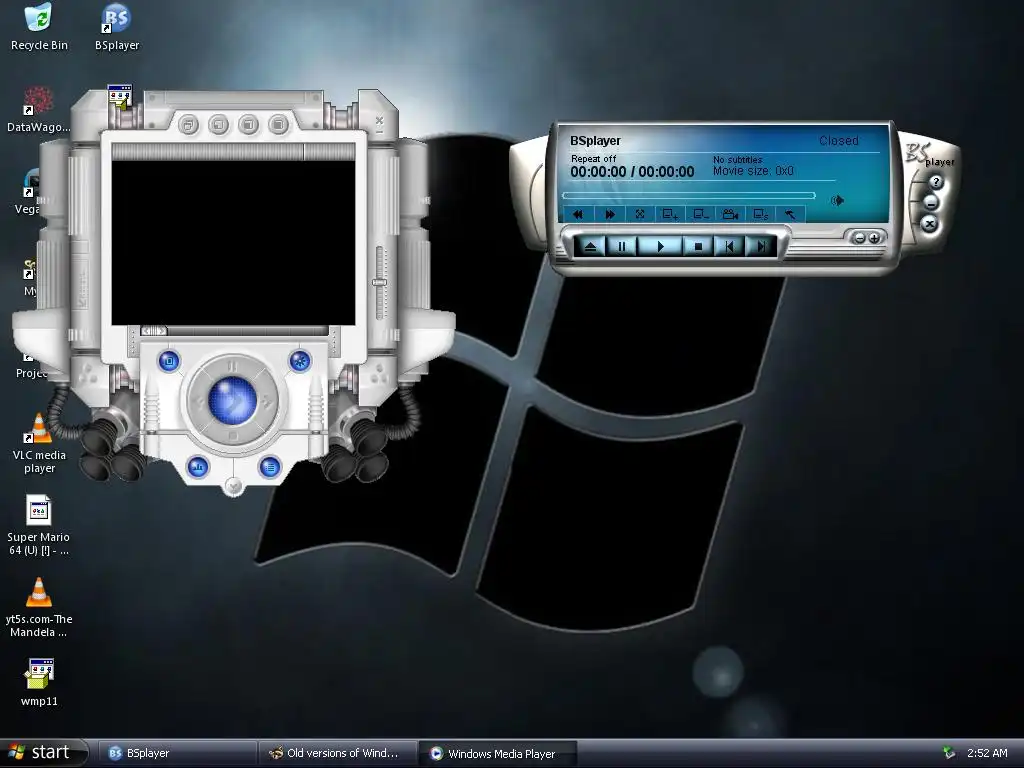1024x768 pixels.
Task: Click the BSplayer rewind button
Action: click(x=577, y=214)
